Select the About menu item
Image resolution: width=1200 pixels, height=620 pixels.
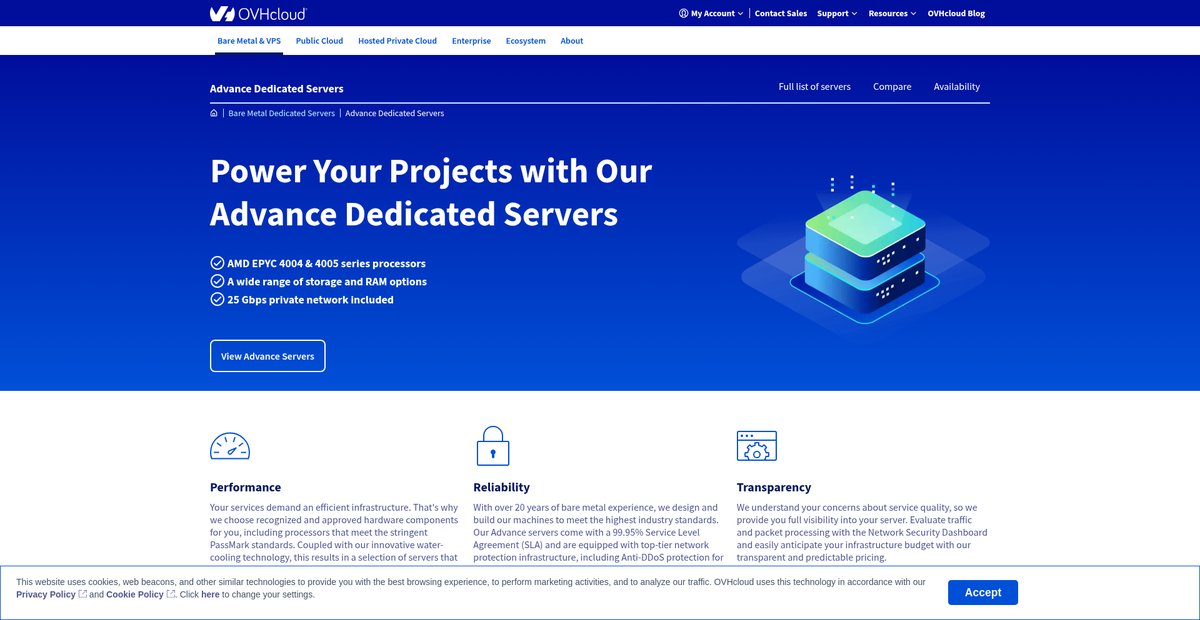[x=572, y=41]
